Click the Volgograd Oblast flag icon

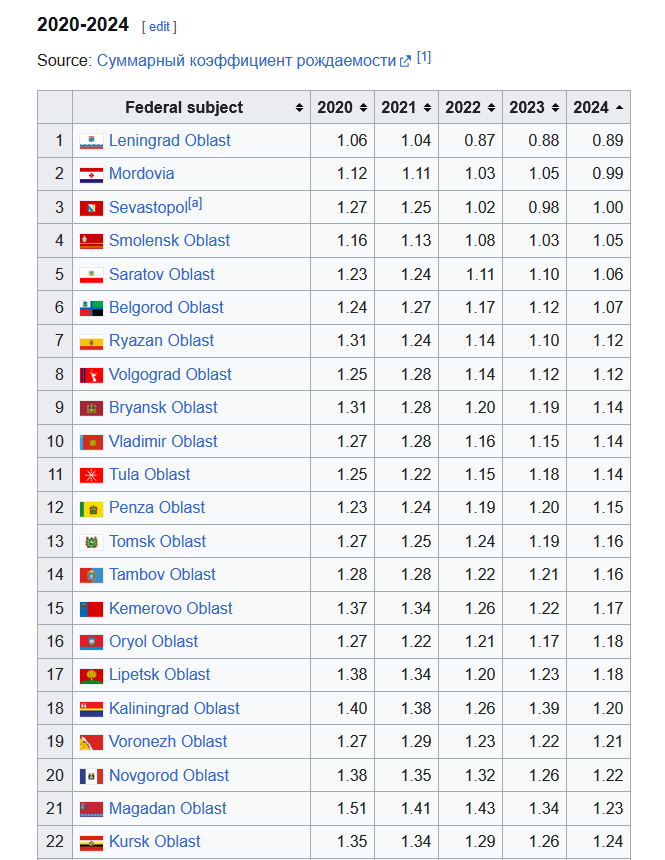tap(91, 375)
